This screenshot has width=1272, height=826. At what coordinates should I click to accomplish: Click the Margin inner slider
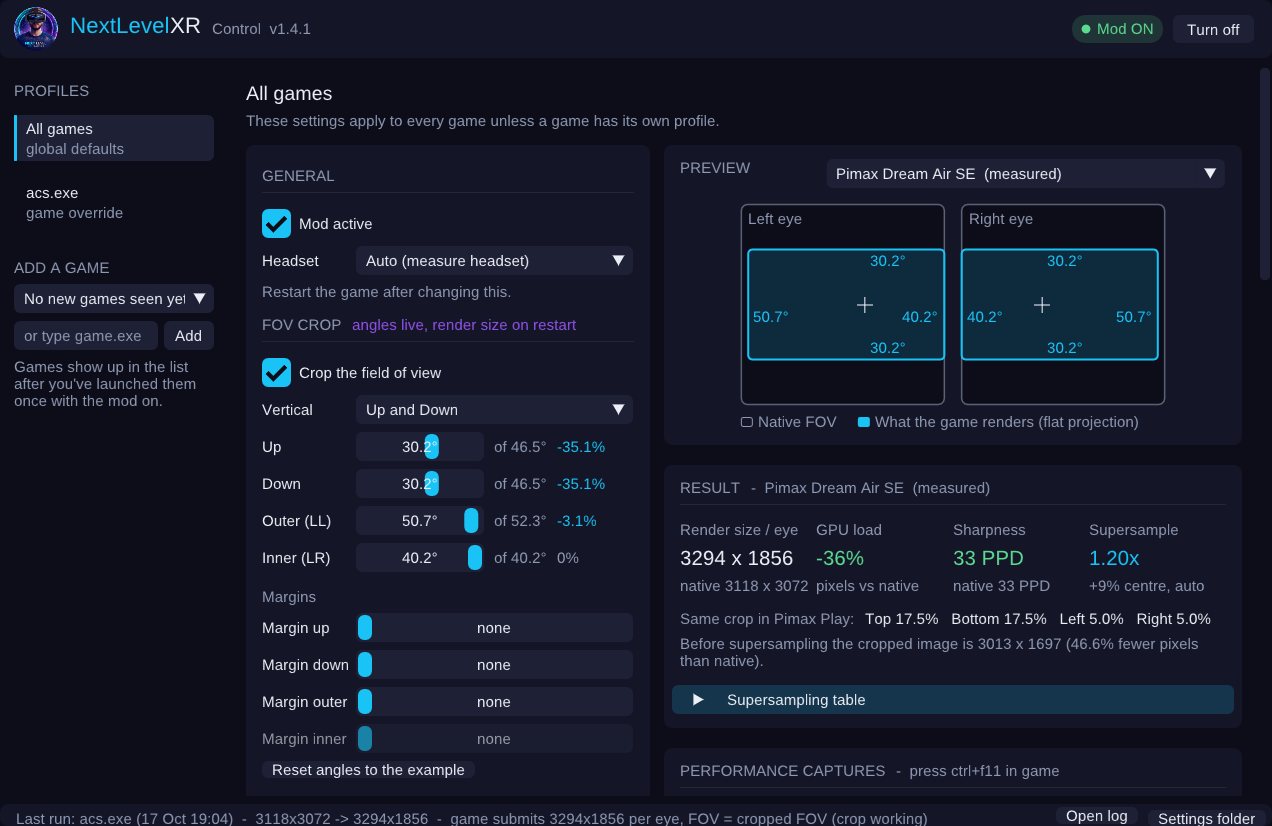(x=494, y=739)
